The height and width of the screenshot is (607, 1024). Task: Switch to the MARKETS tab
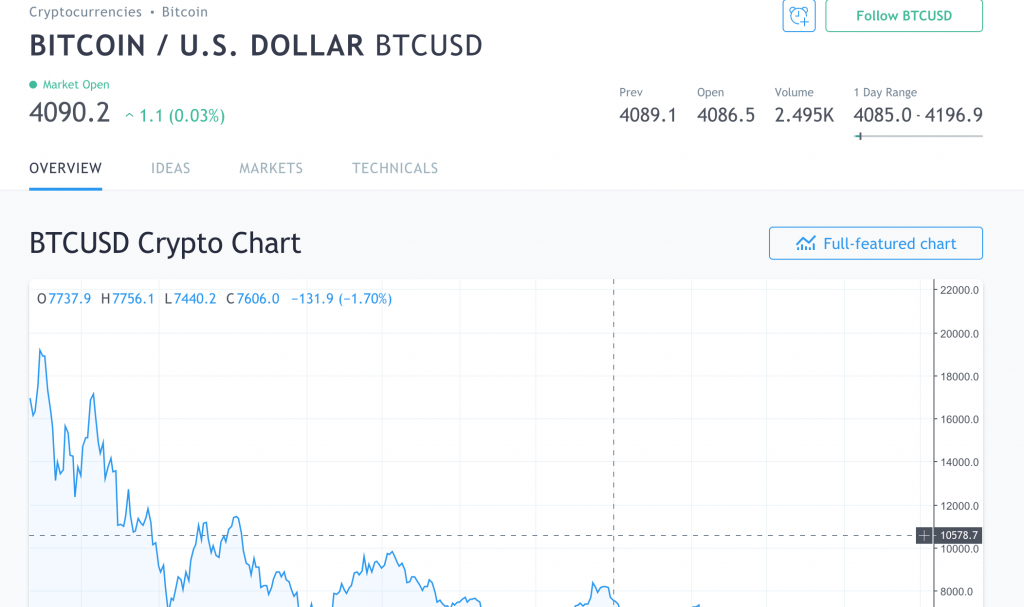[x=271, y=169]
